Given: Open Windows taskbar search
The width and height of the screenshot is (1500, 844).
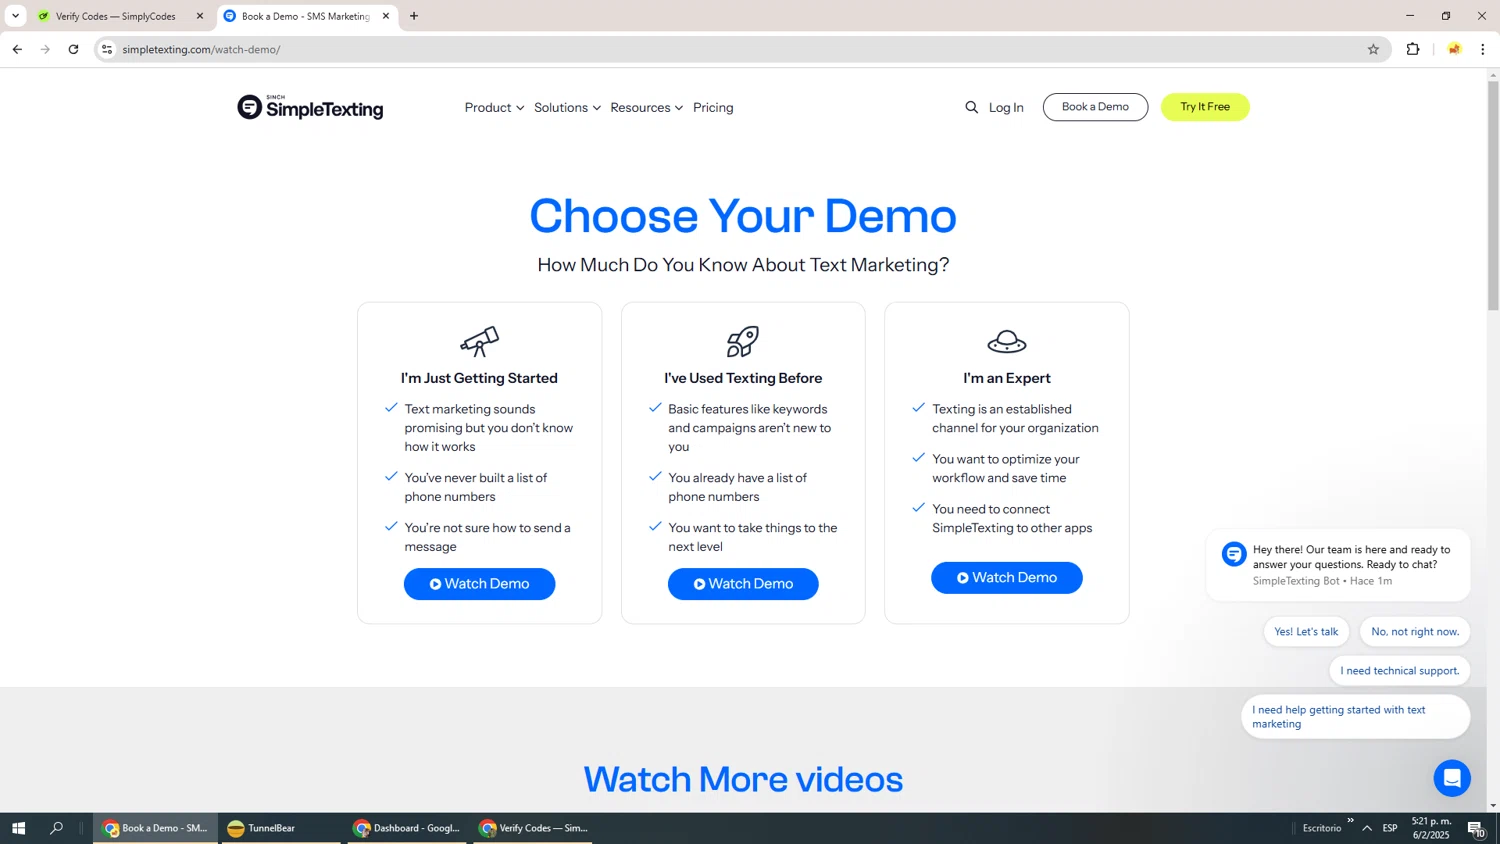Looking at the screenshot, I should click(x=57, y=828).
